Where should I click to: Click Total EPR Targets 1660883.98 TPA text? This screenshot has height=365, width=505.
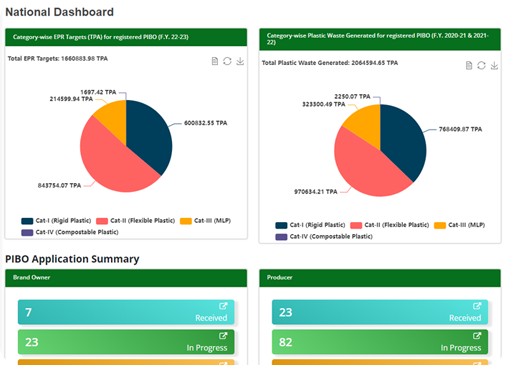(58, 59)
